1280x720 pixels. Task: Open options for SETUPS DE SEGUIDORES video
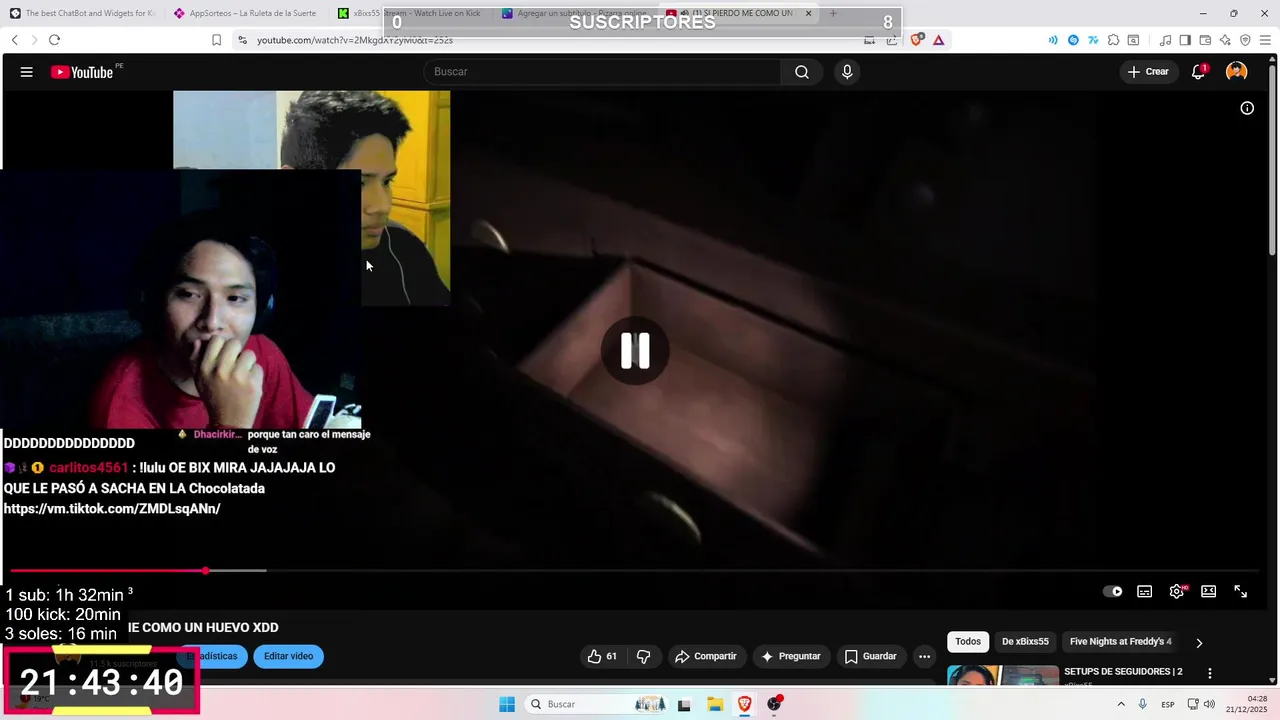[x=1210, y=673]
